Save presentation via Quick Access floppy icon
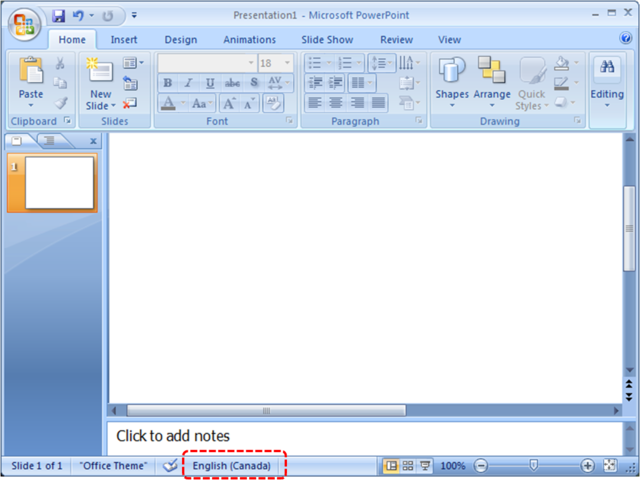Viewport: 640px width, 480px height. coord(59,16)
